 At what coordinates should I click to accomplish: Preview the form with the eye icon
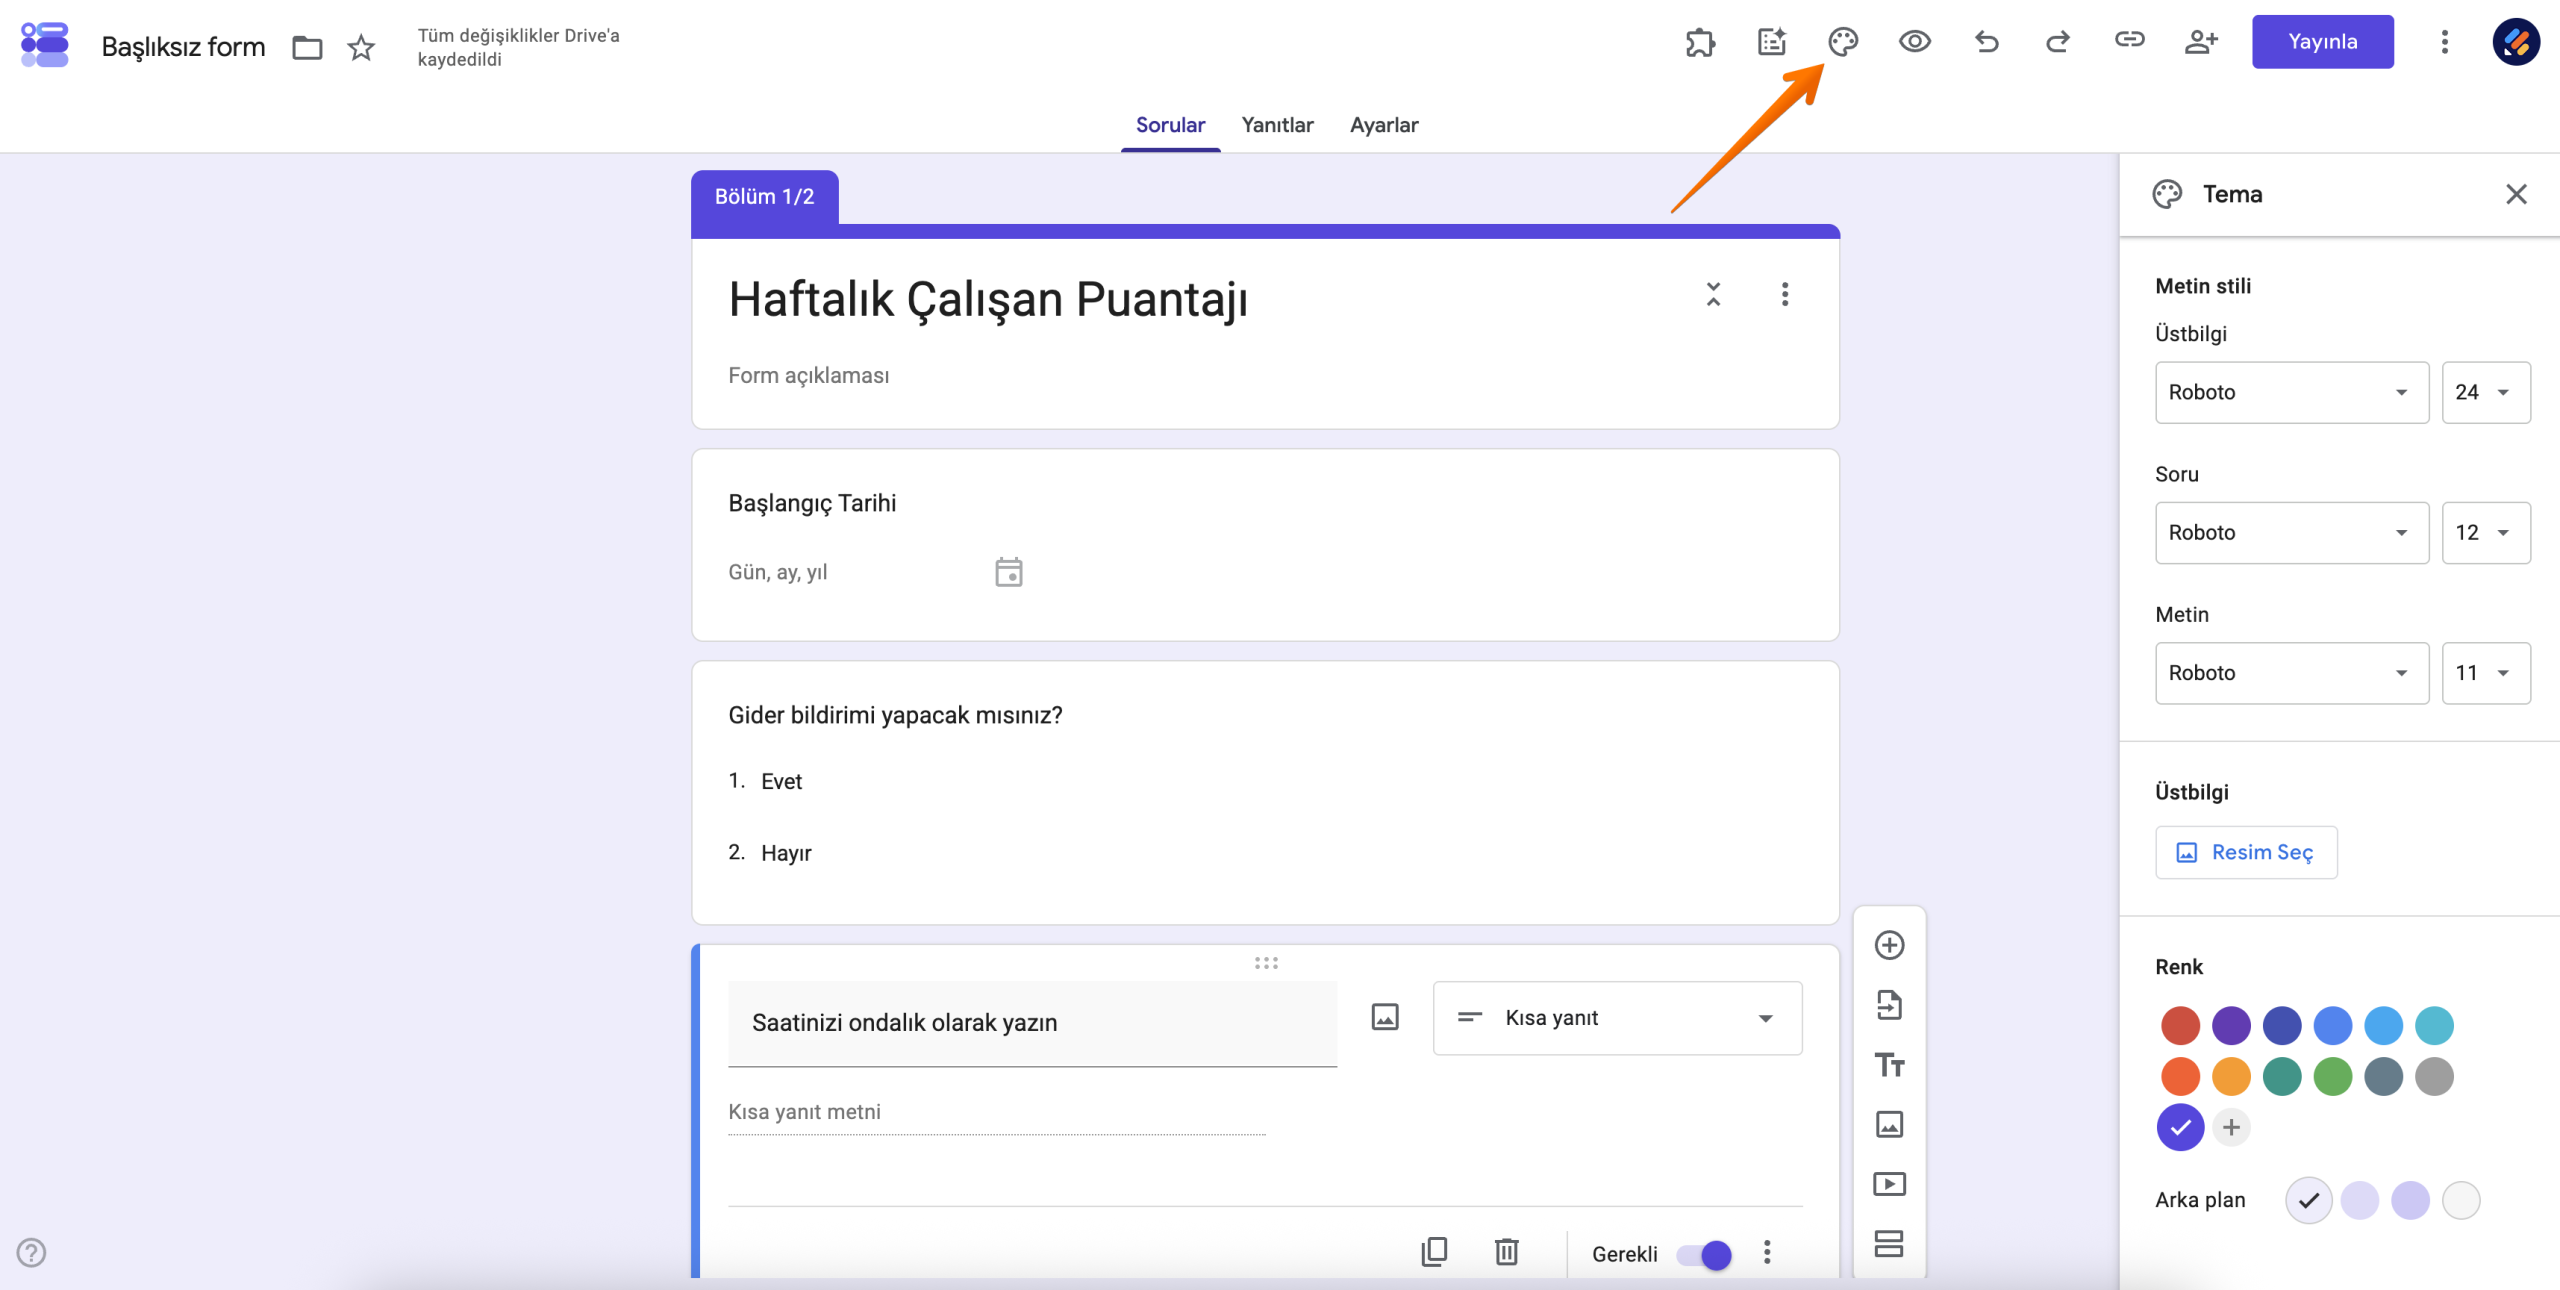click(x=1915, y=42)
